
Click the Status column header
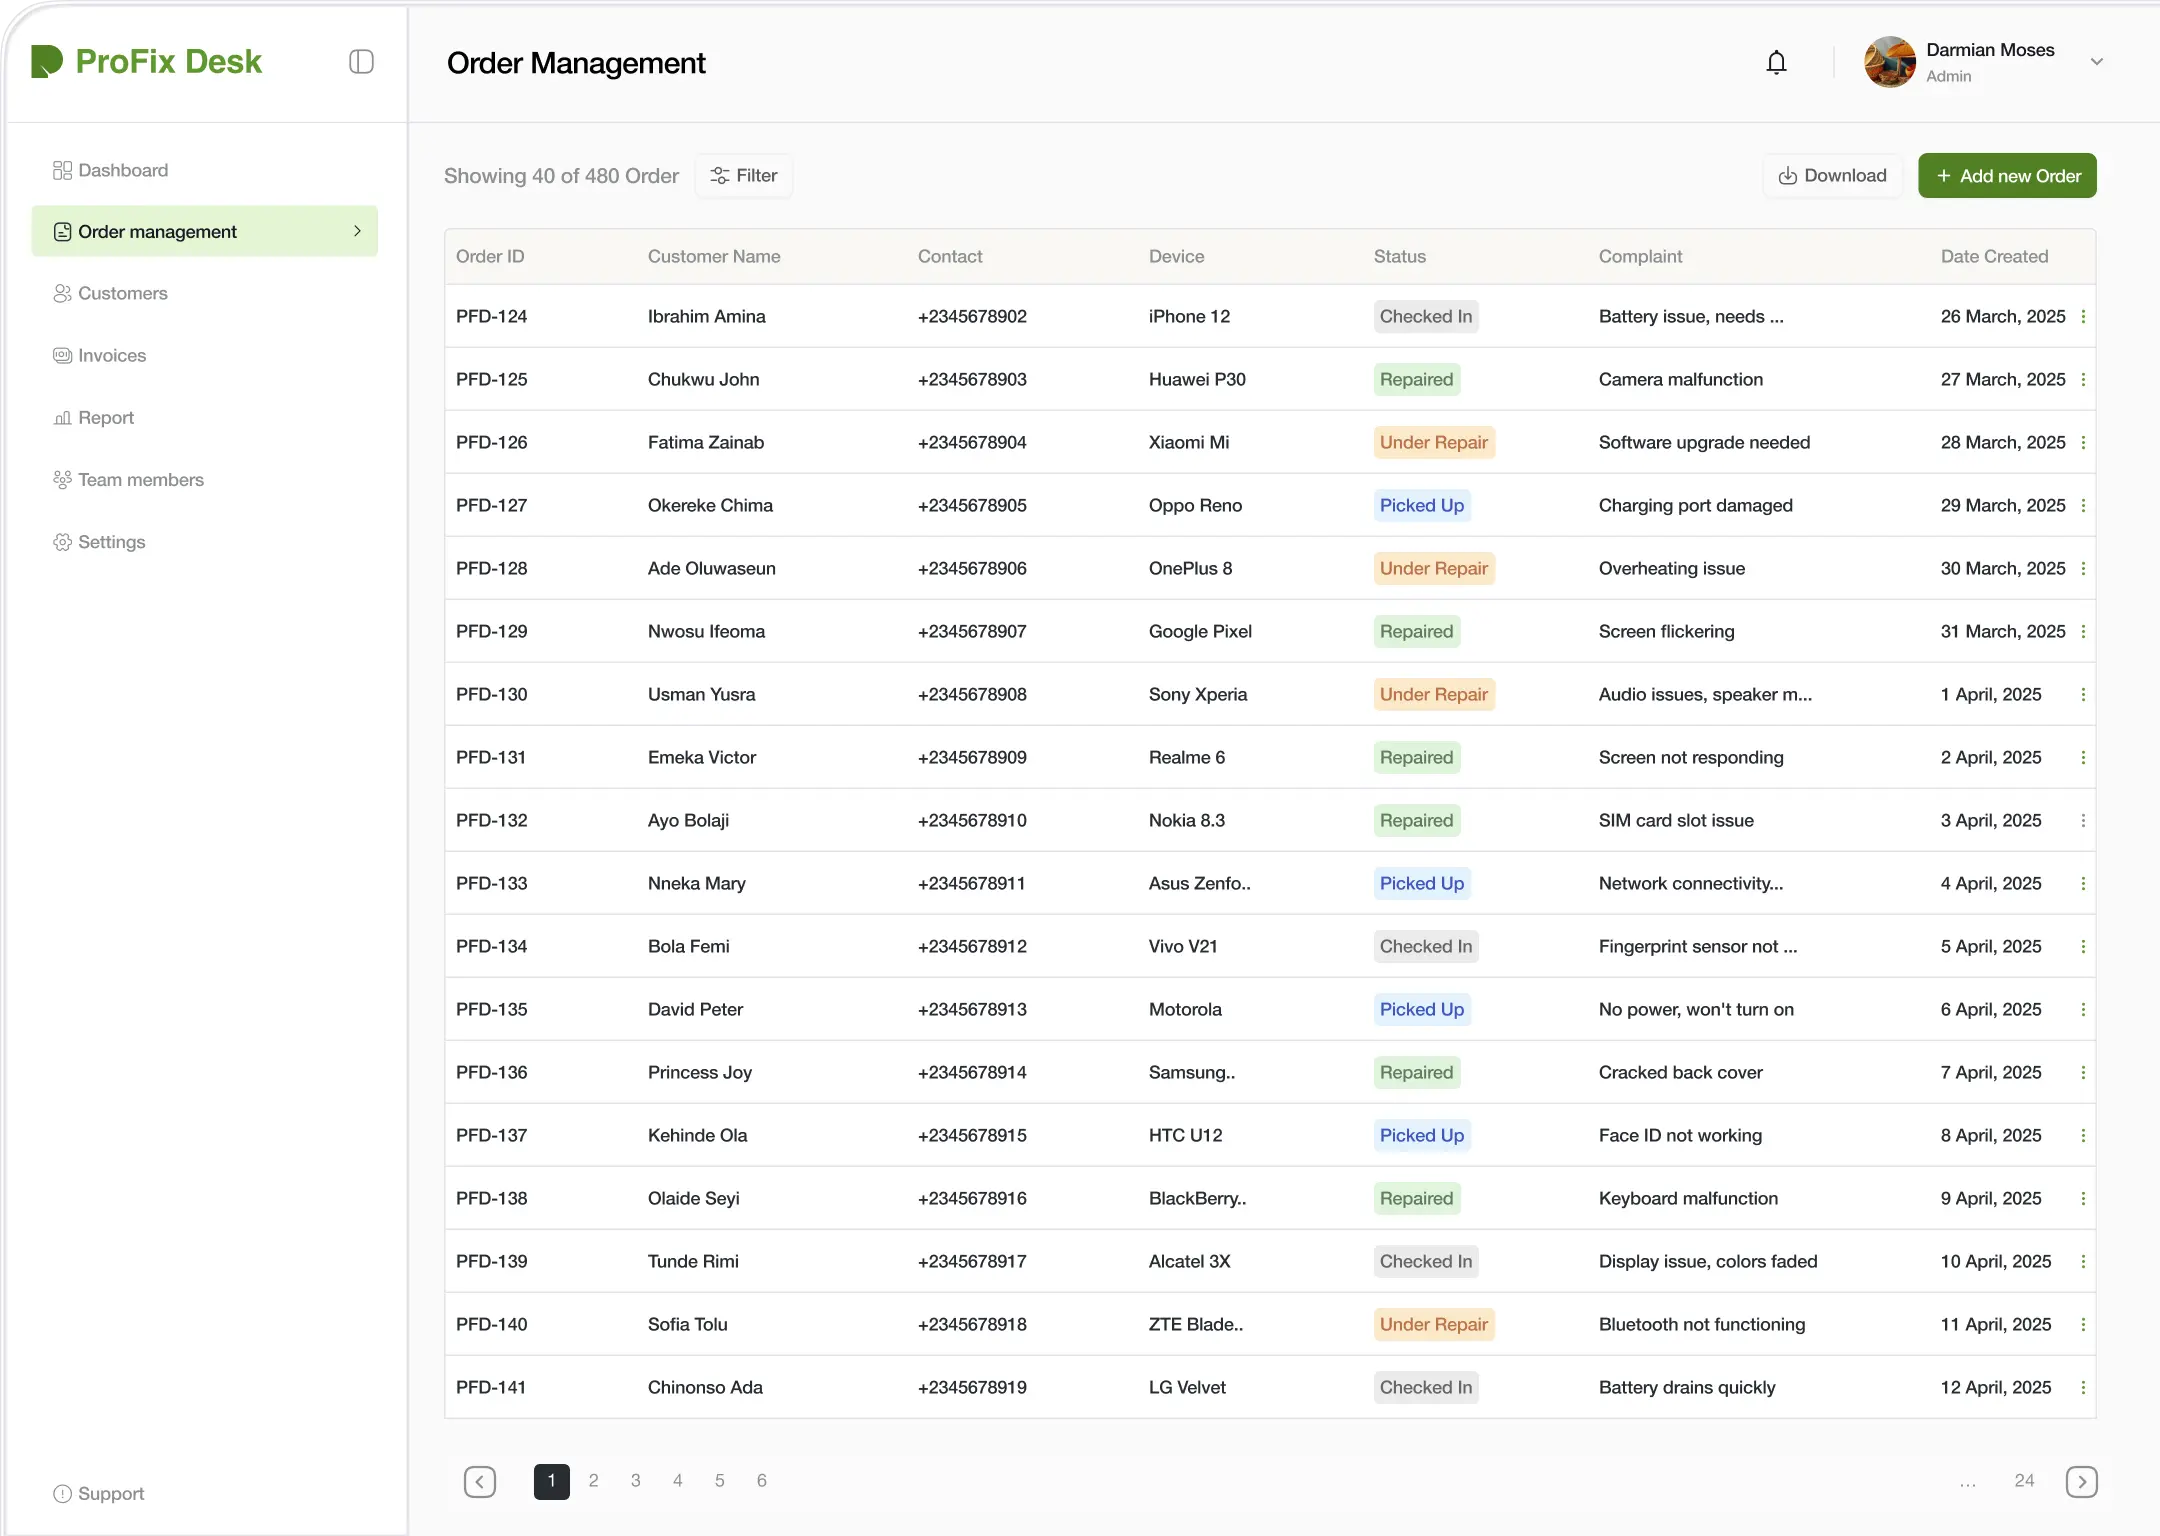(1400, 256)
